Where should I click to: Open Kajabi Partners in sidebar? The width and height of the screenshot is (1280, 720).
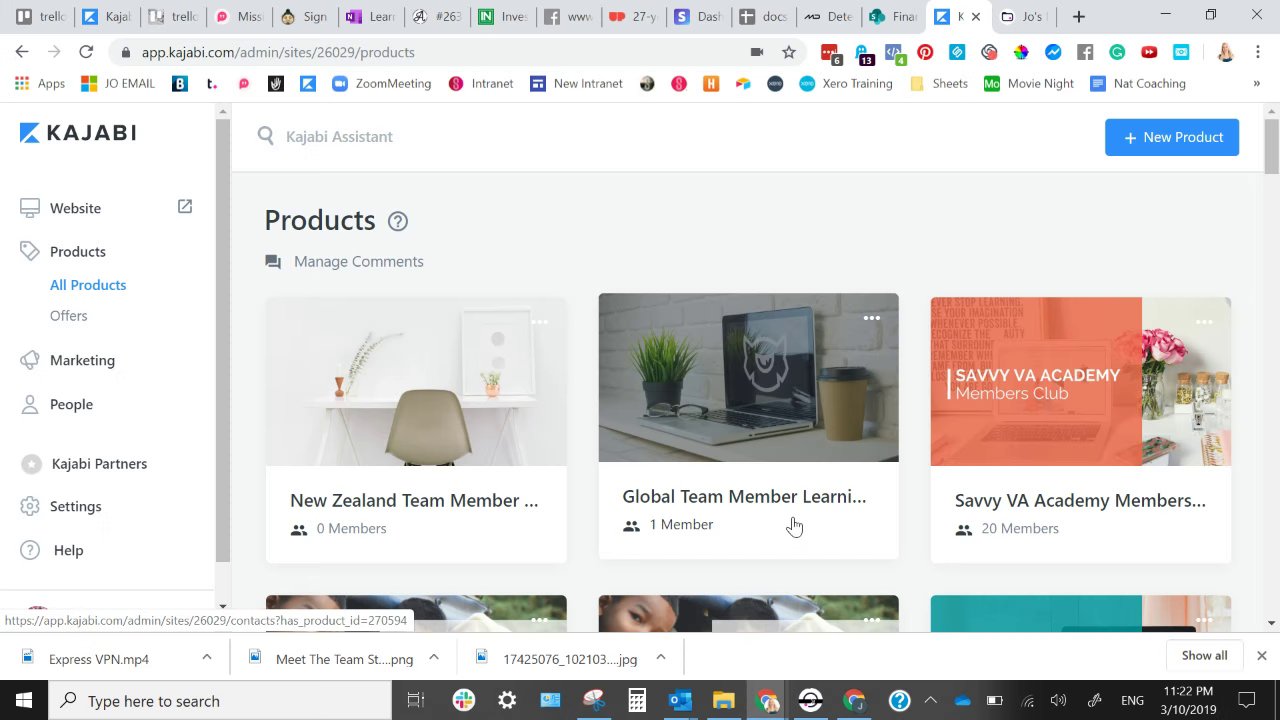pyautogui.click(x=99, y=464)
